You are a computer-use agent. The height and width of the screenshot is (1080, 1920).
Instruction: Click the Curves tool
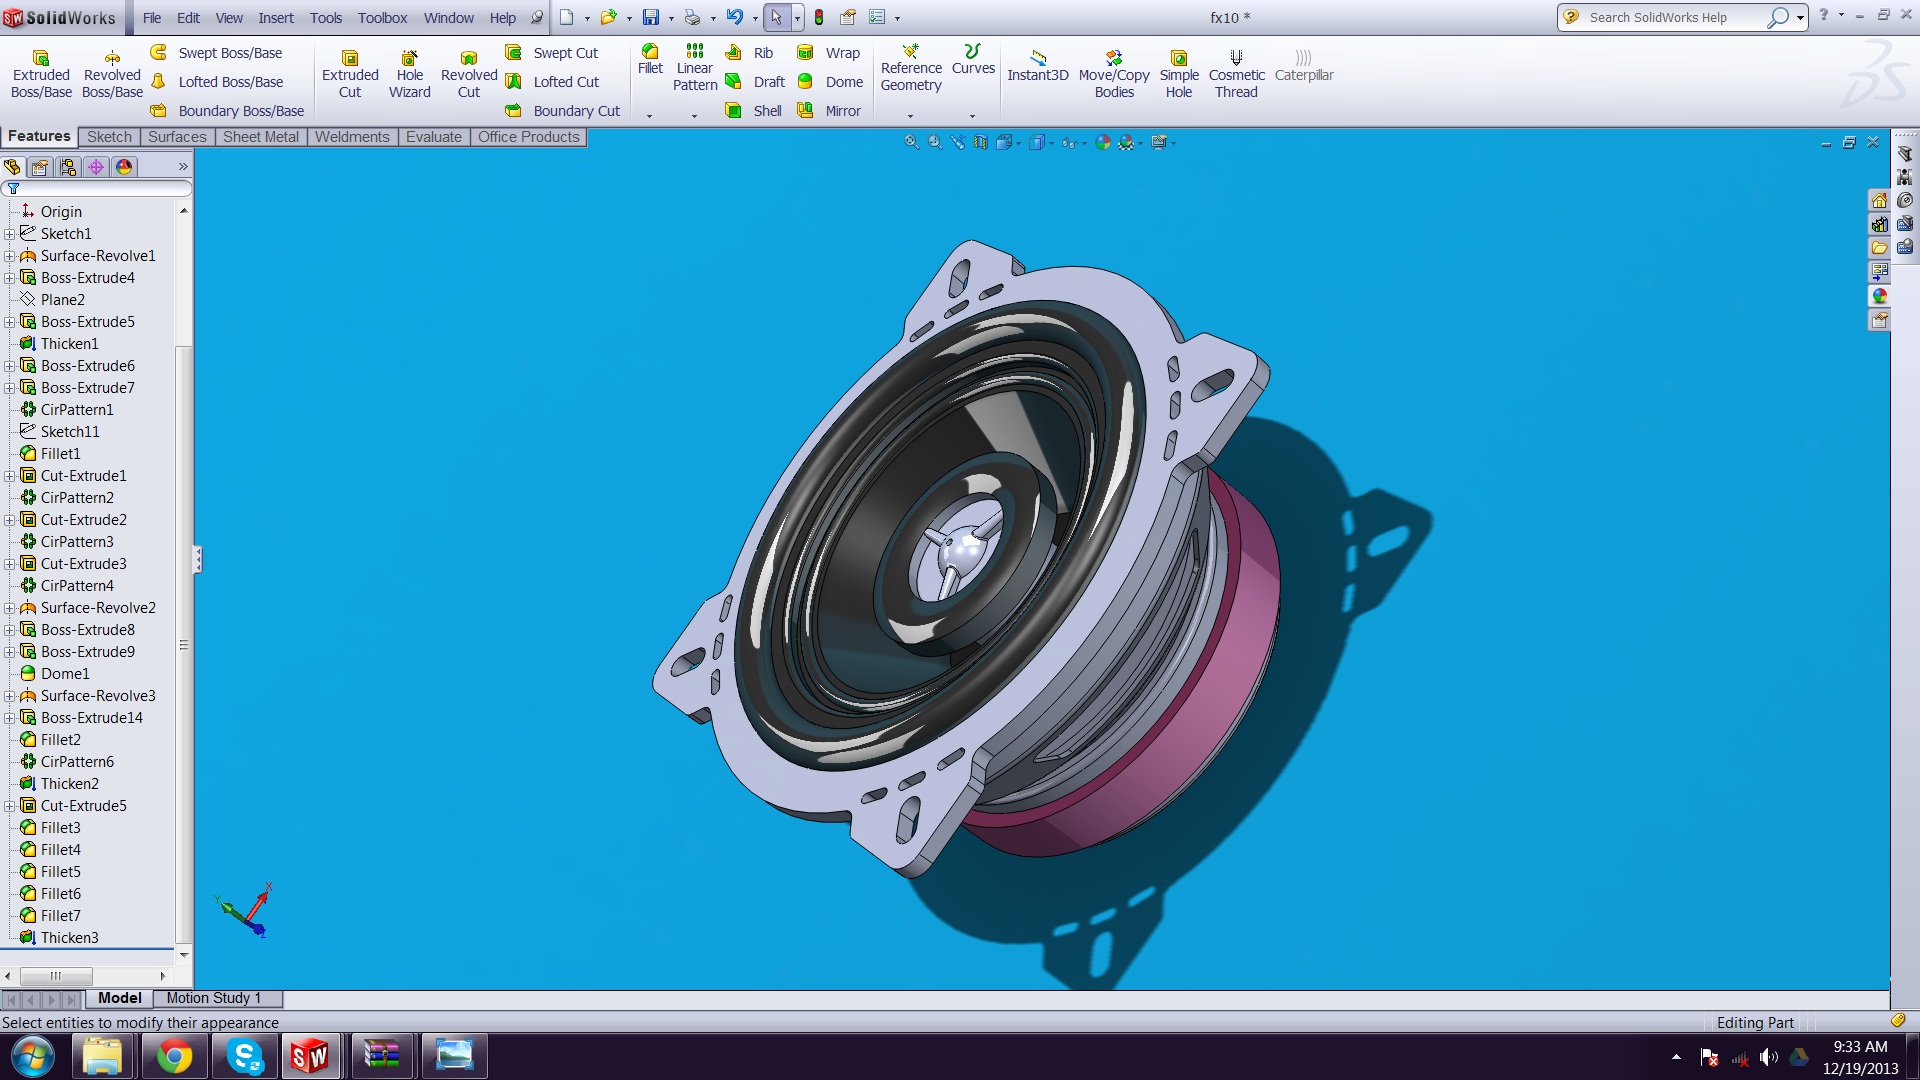pos(973,60)
